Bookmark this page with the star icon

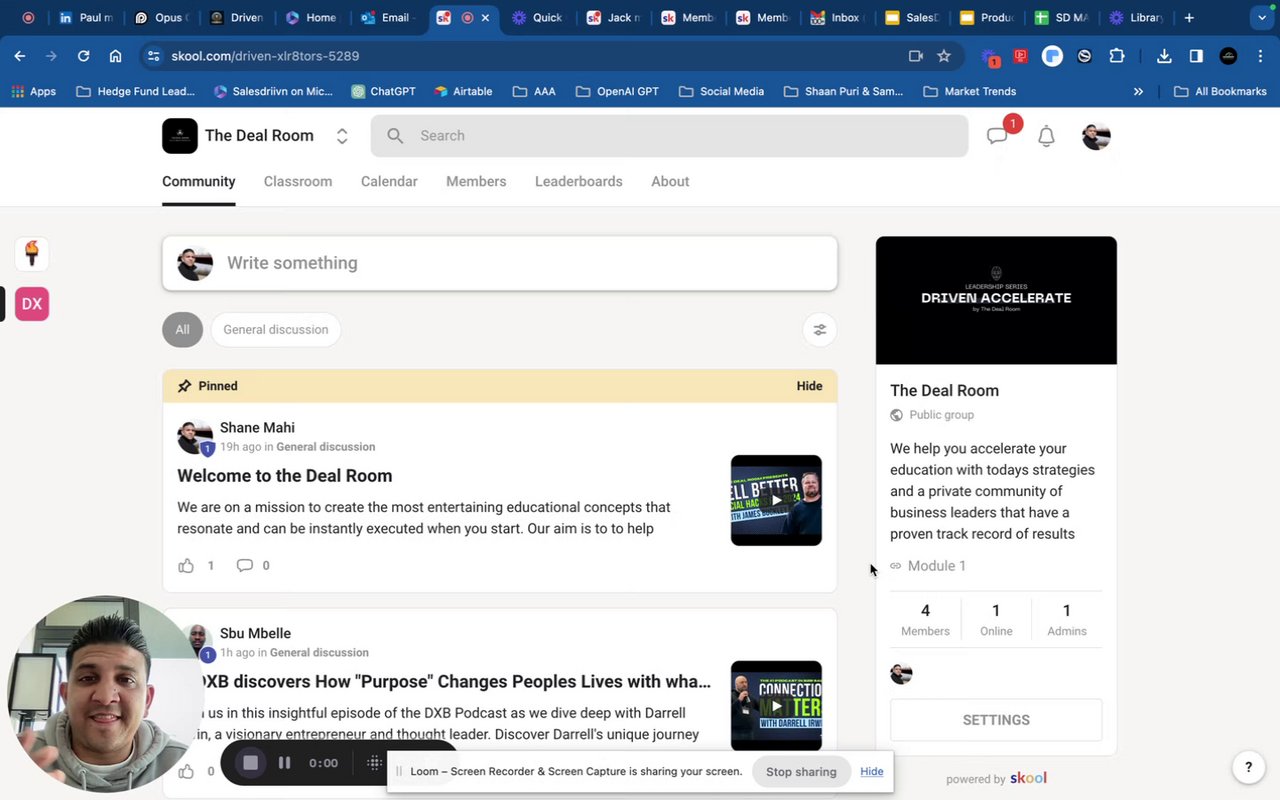[944, 56]
